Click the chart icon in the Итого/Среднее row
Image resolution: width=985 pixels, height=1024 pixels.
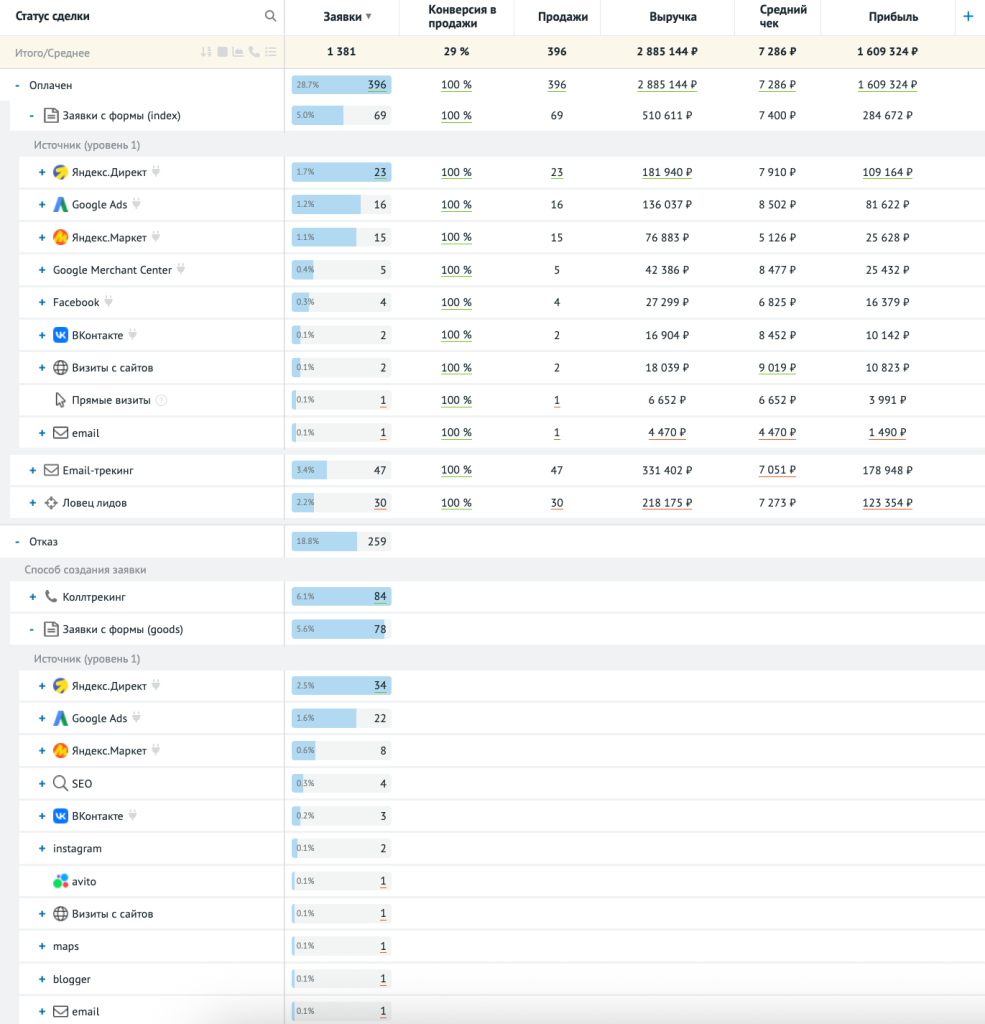[238, 52]
